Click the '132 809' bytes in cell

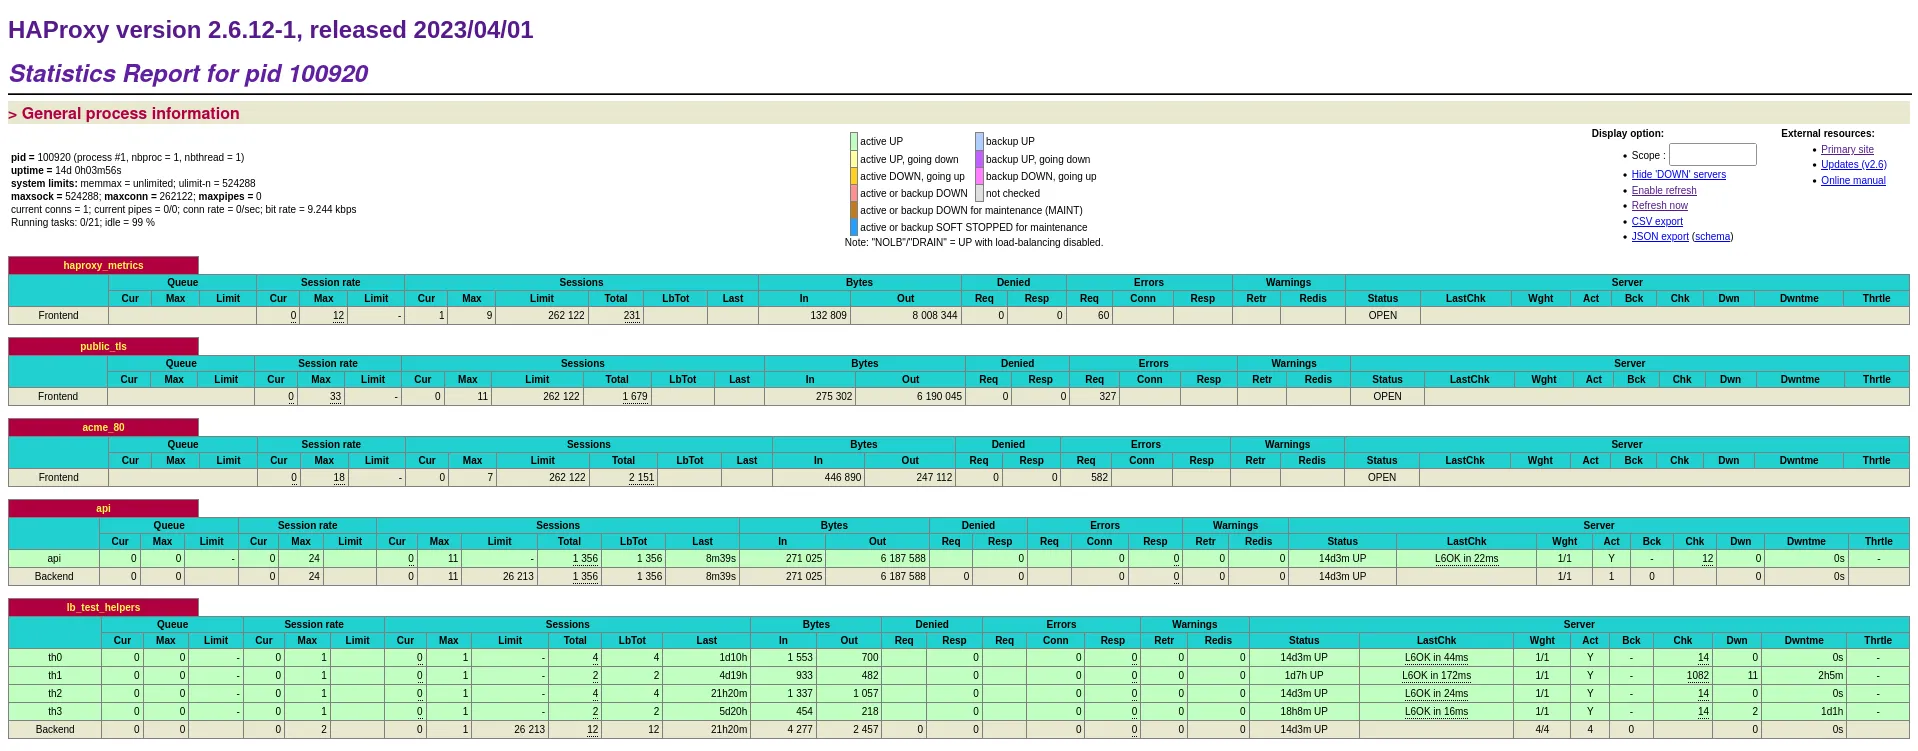pos(804,316)
